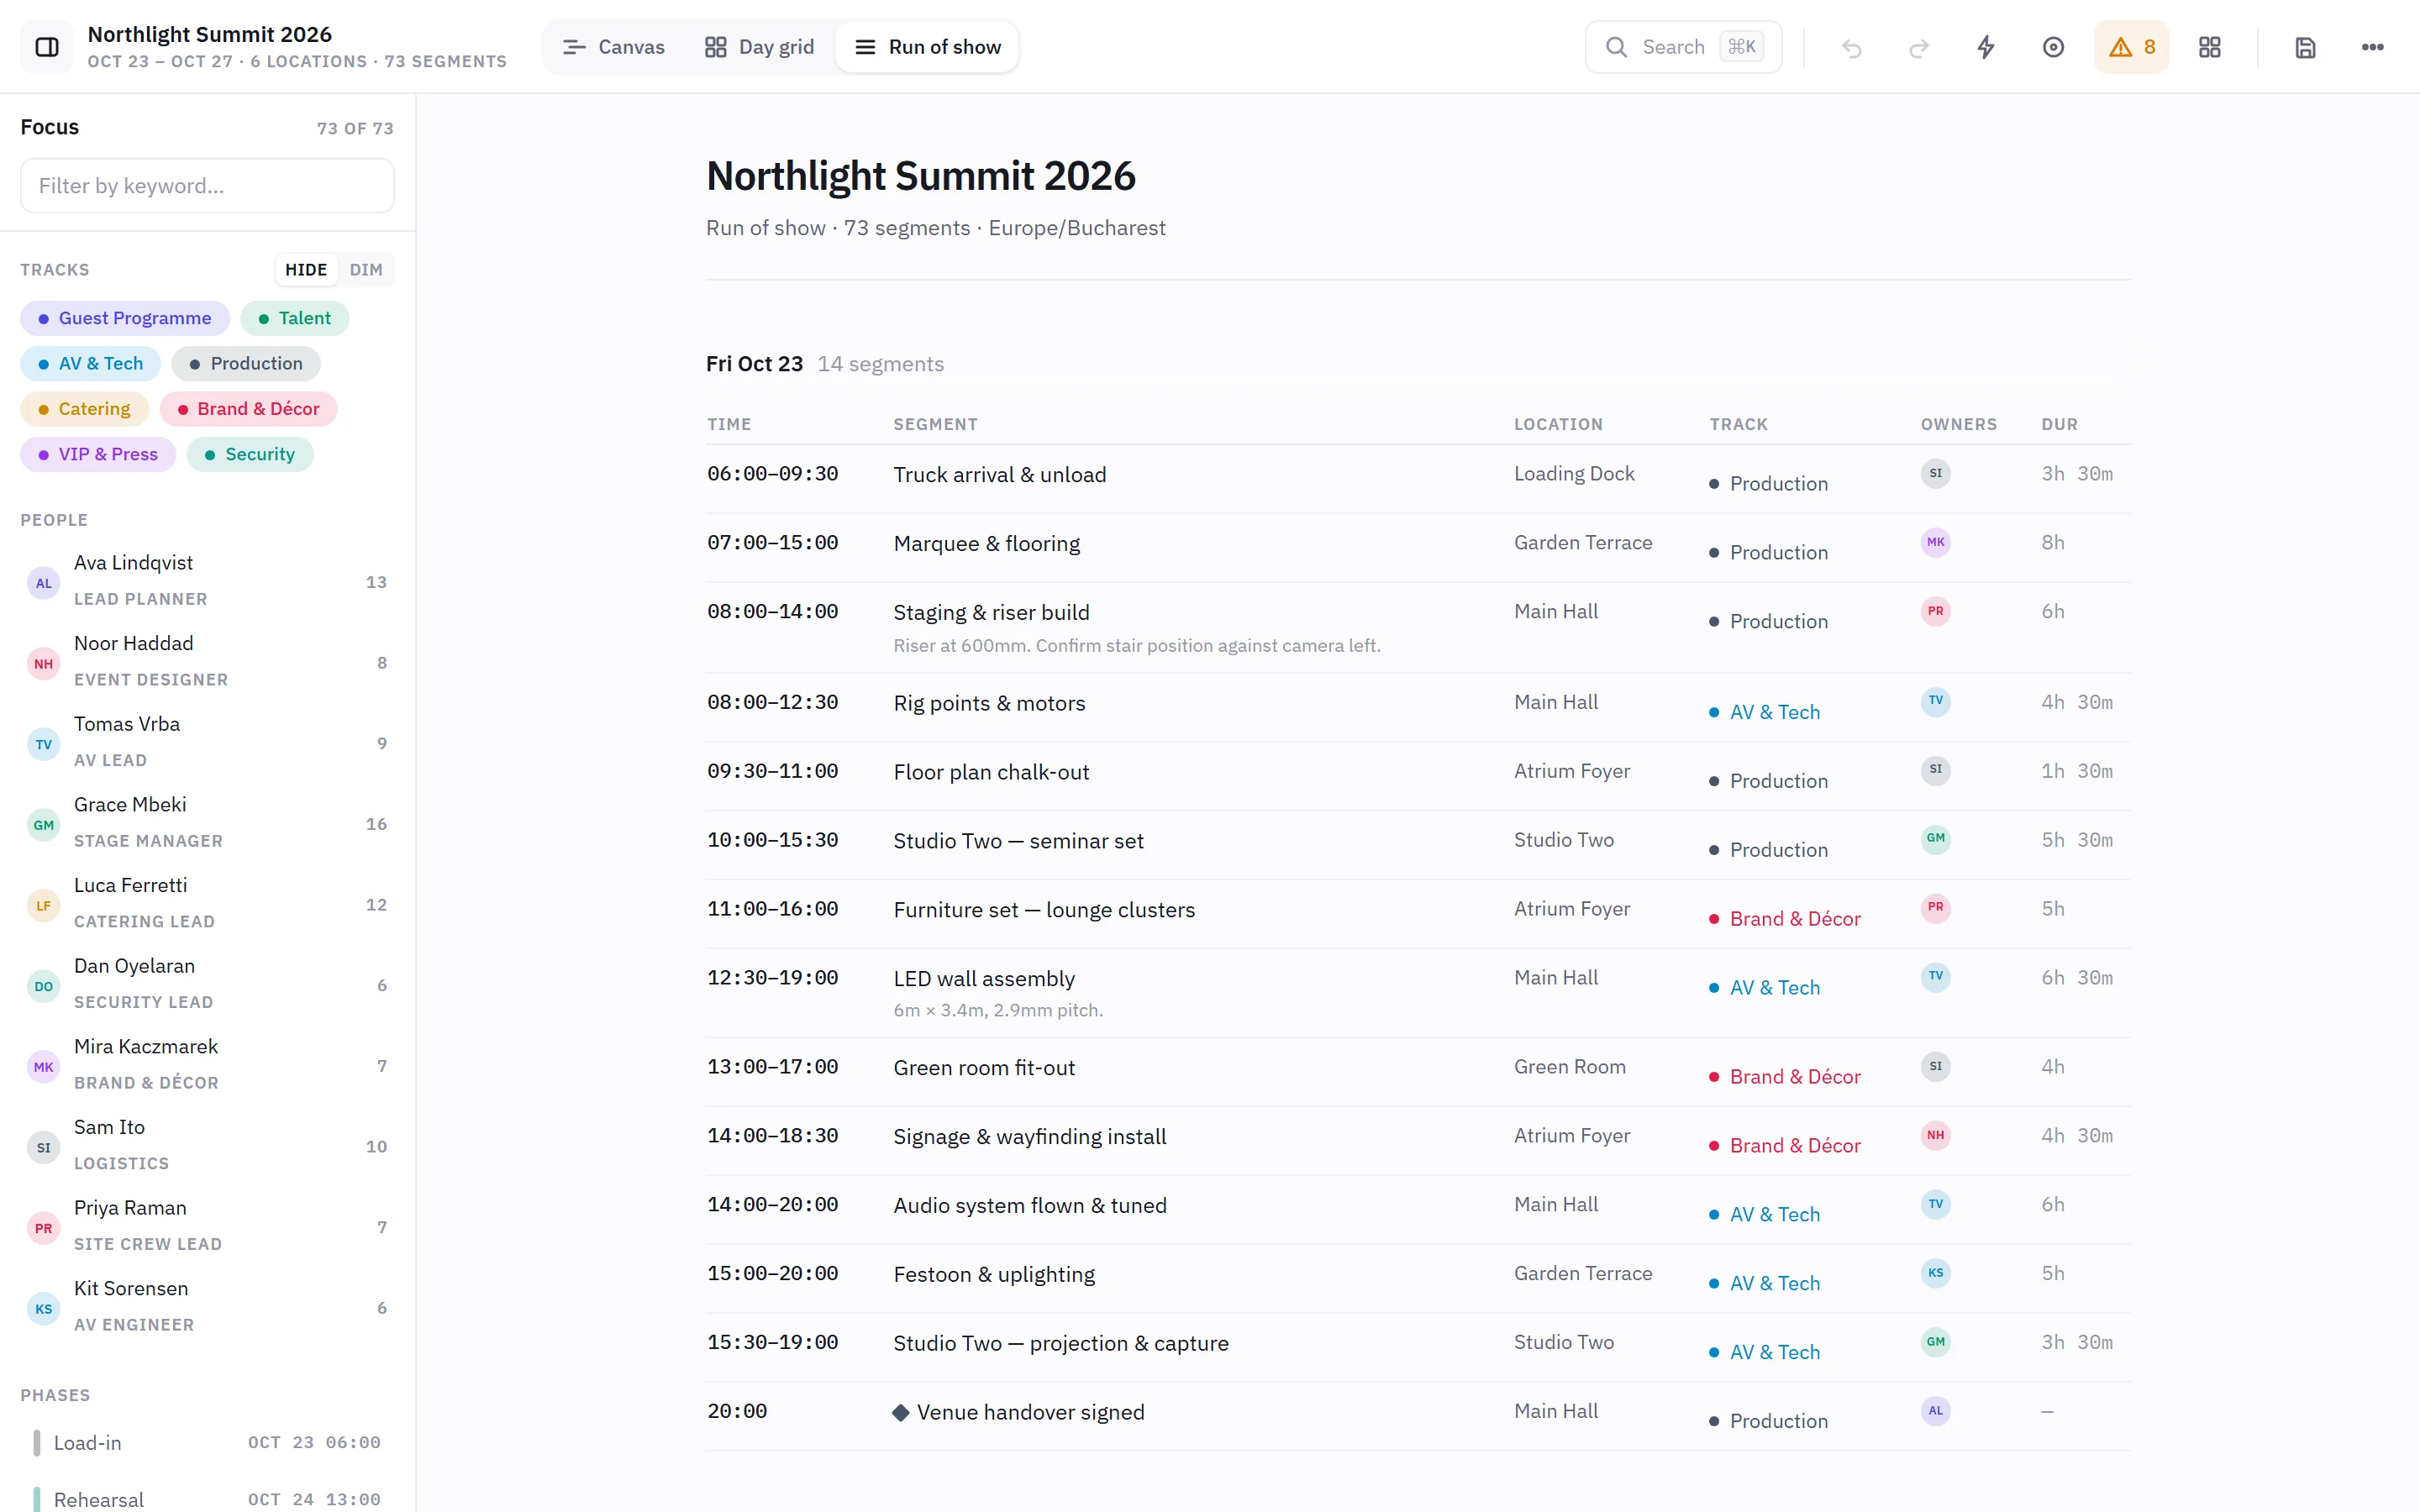Open the lightning bolt quick actions
Viewport: 2420px width, 1512px height.
point(1986,47)
